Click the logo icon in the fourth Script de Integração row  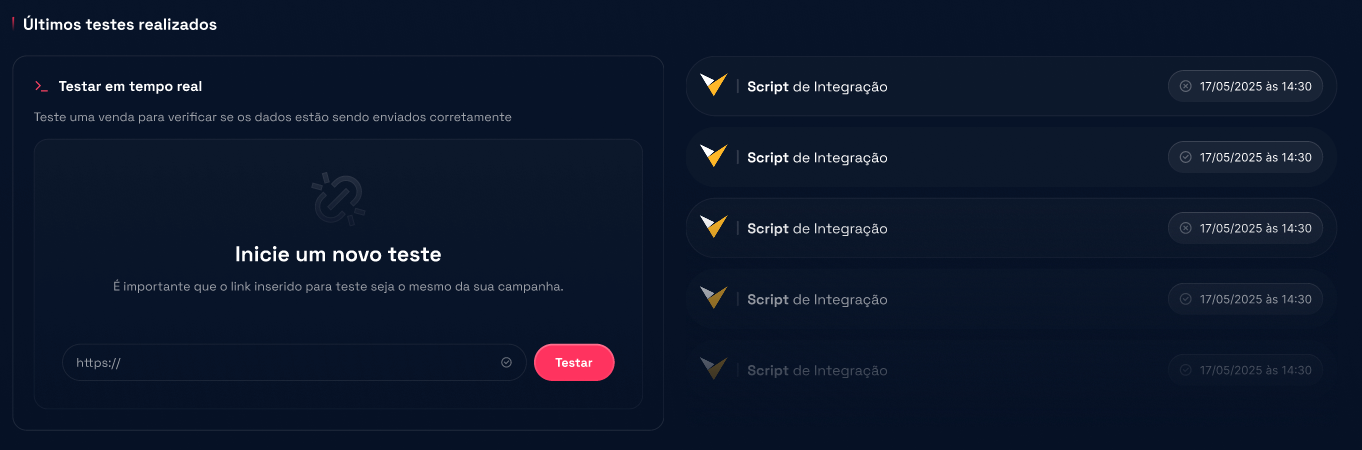[x=713, y=298]
